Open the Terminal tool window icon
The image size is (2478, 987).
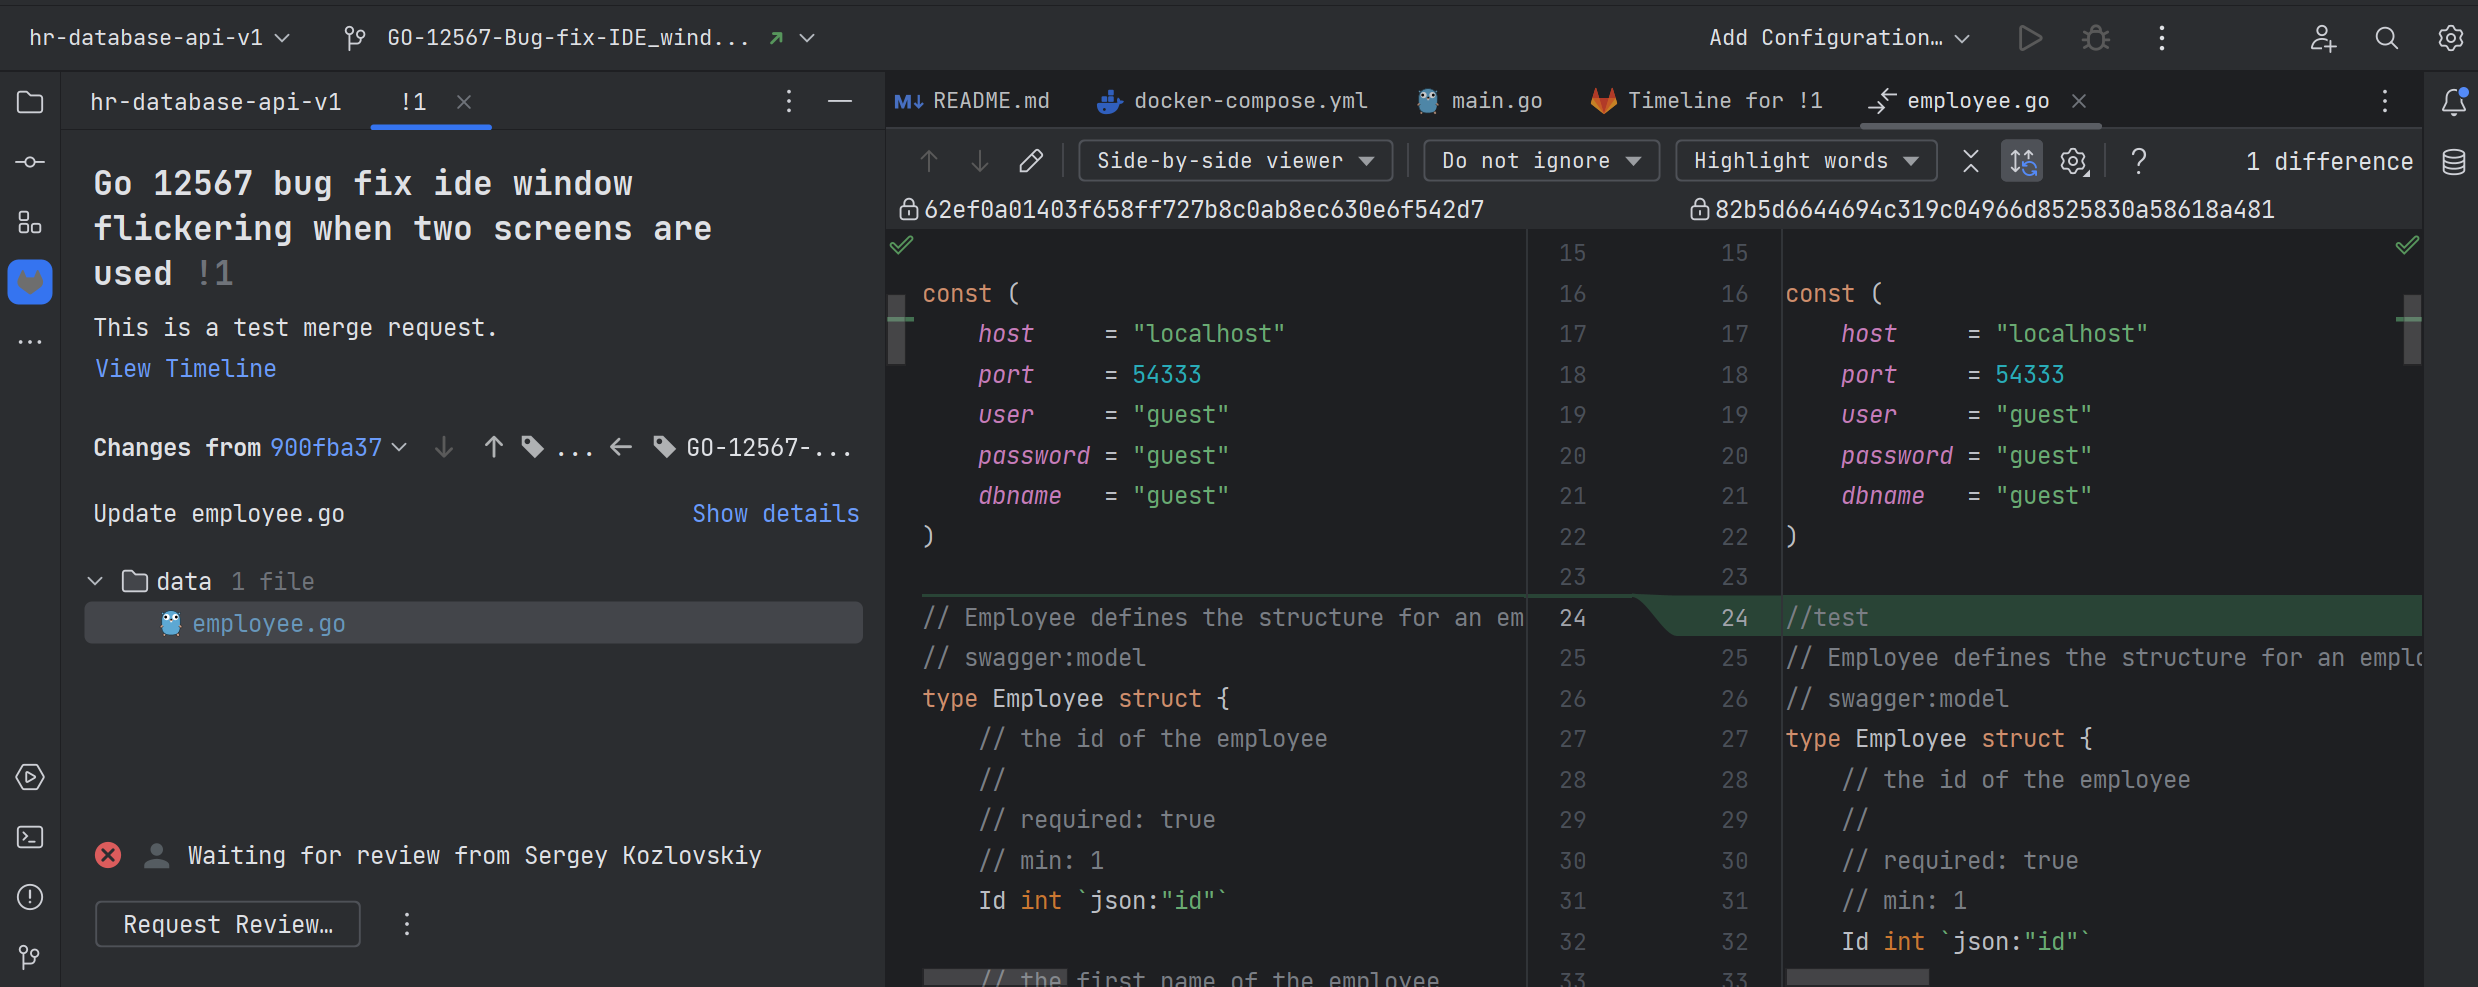pos(30,837)
